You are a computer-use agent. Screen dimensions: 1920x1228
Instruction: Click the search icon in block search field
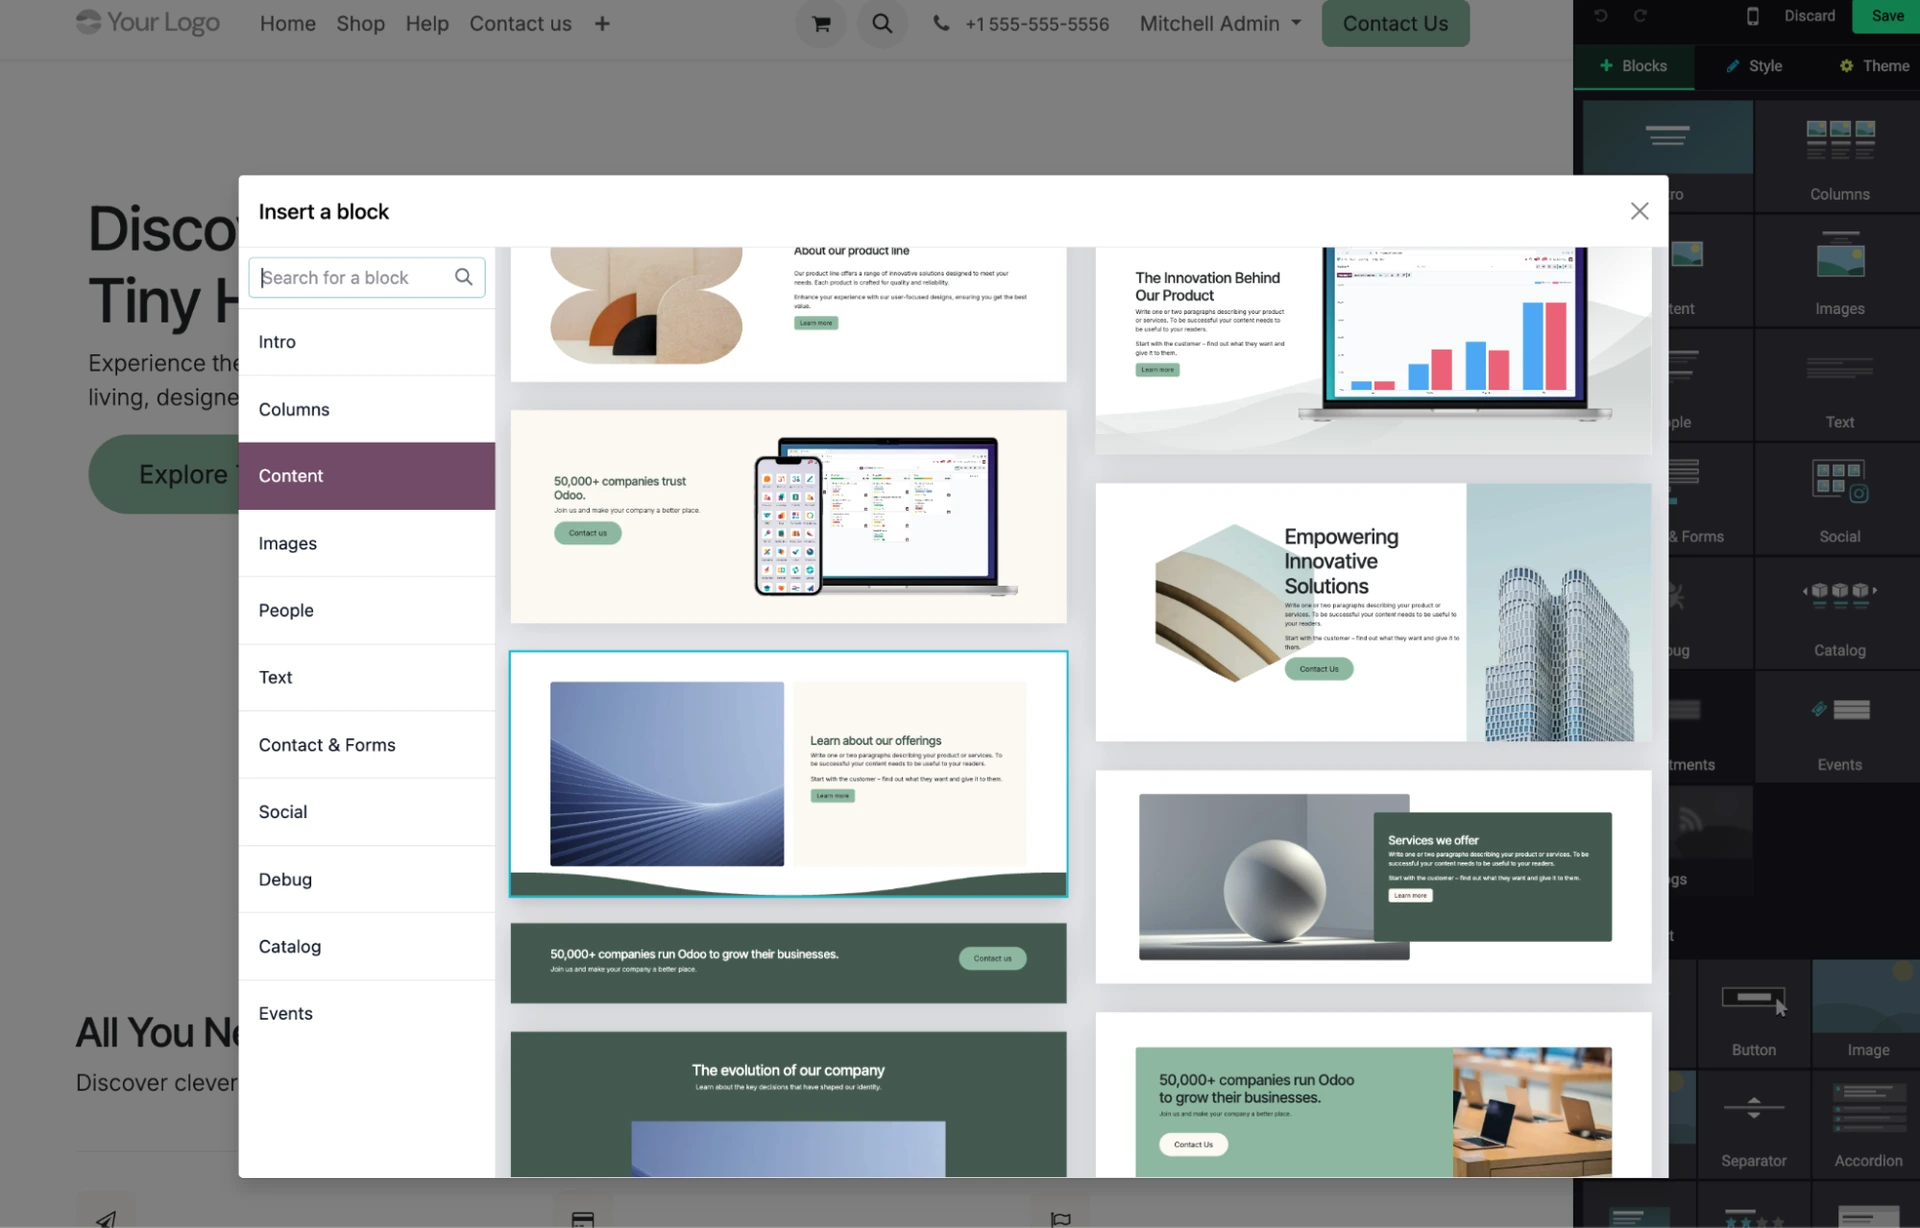(464, 277)
